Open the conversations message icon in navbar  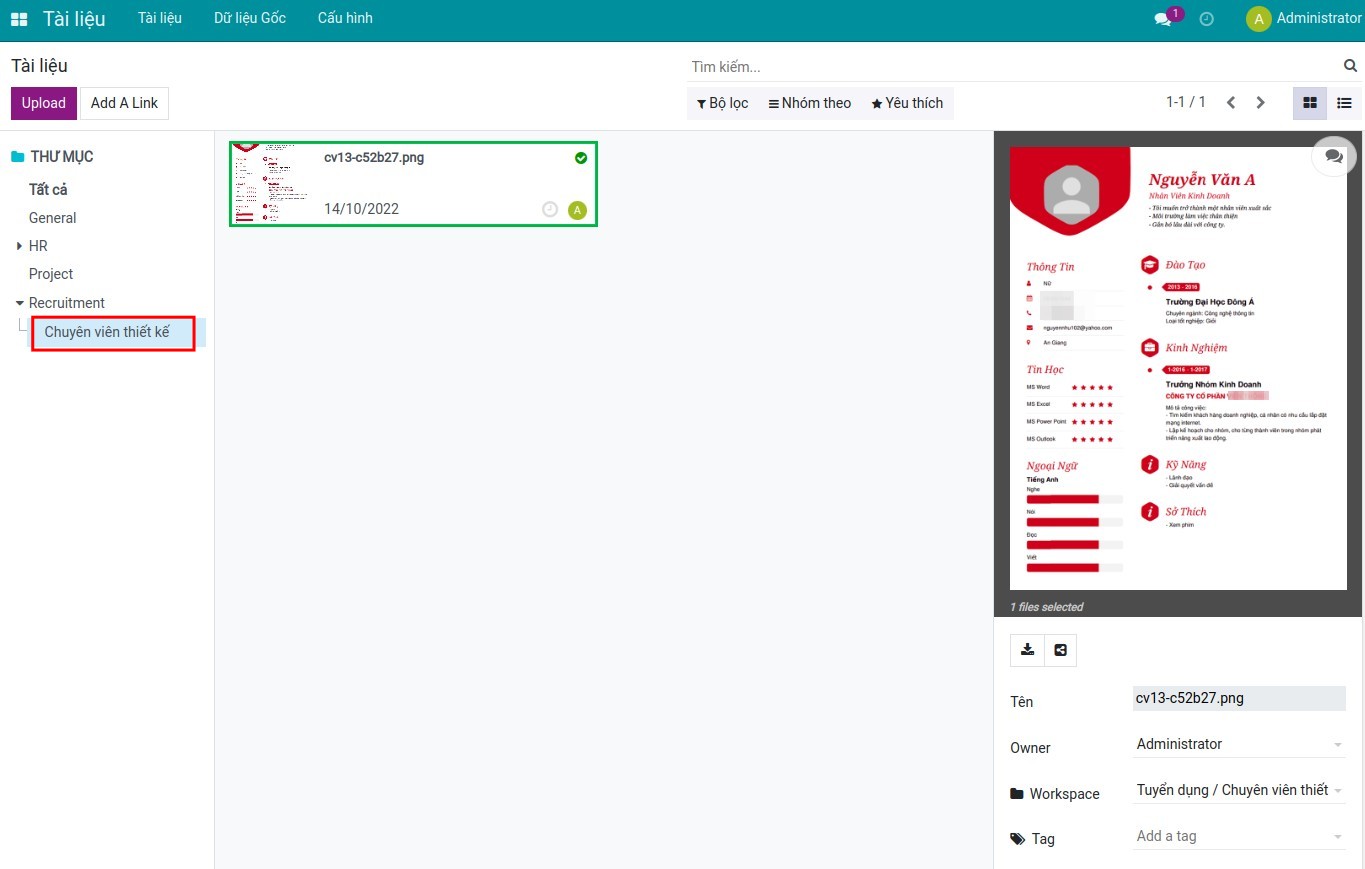click(1163, 19)
